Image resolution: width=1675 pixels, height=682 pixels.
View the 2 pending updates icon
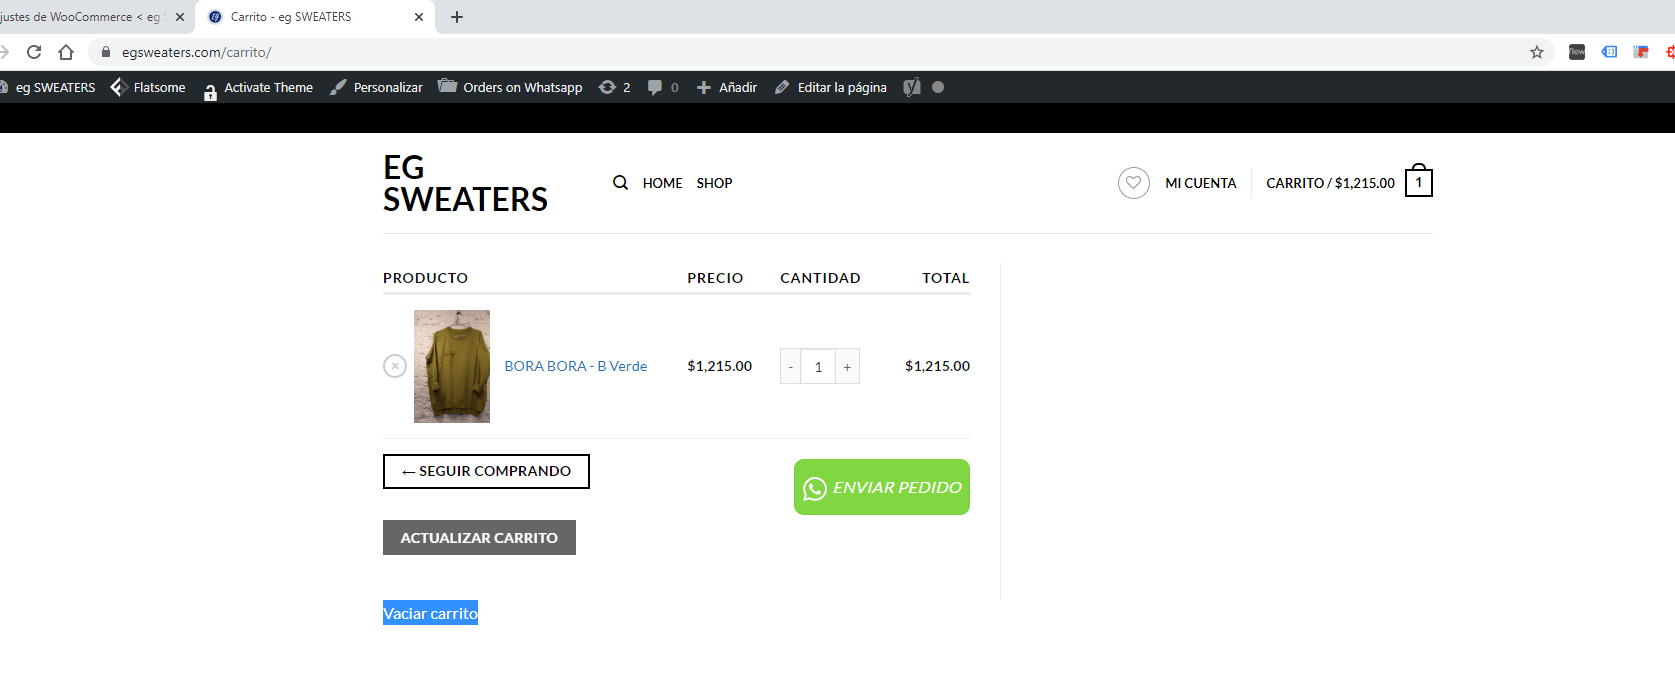614,87
